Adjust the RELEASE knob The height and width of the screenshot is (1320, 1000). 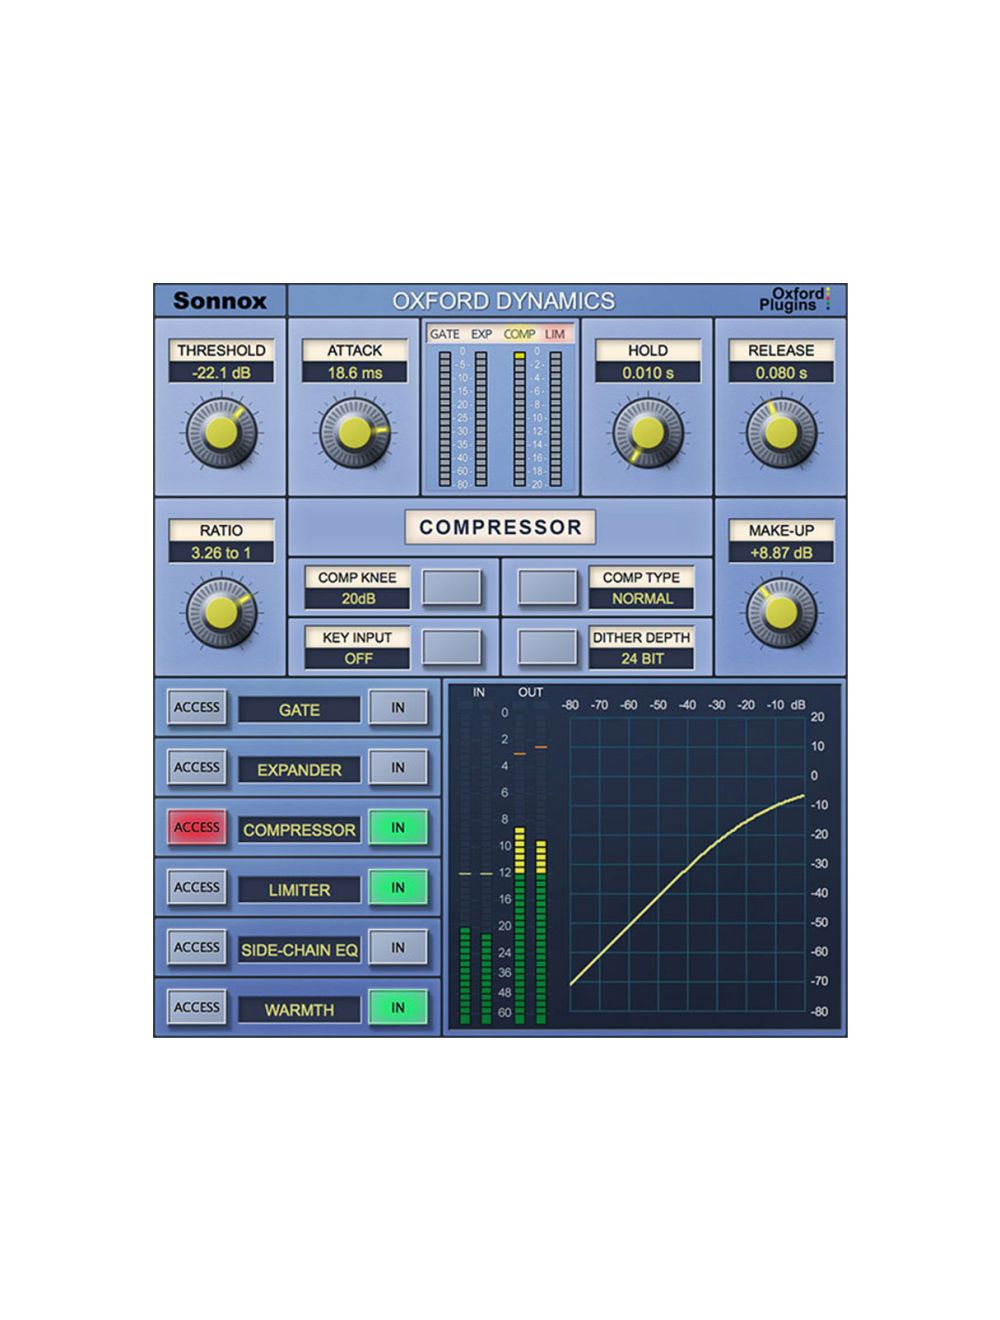coord(782,432)
